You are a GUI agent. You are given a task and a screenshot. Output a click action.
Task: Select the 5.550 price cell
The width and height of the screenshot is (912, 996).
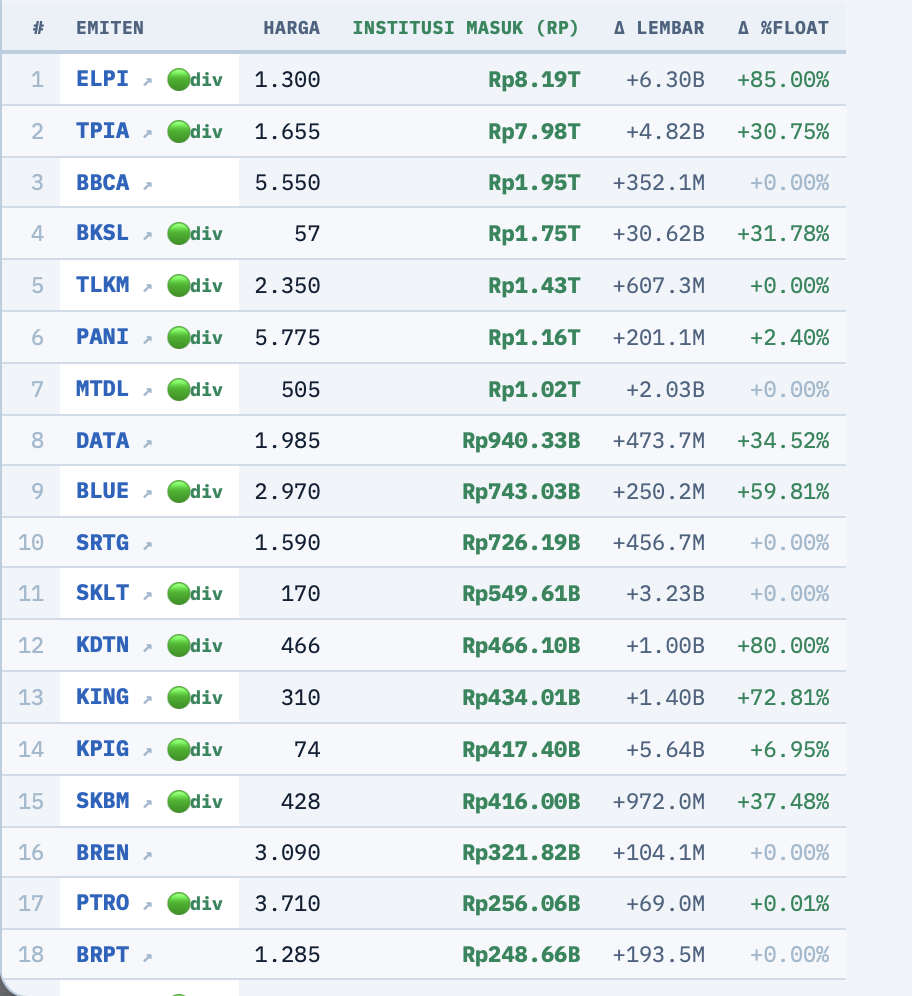pyautogui.click(x=288, y=183)
